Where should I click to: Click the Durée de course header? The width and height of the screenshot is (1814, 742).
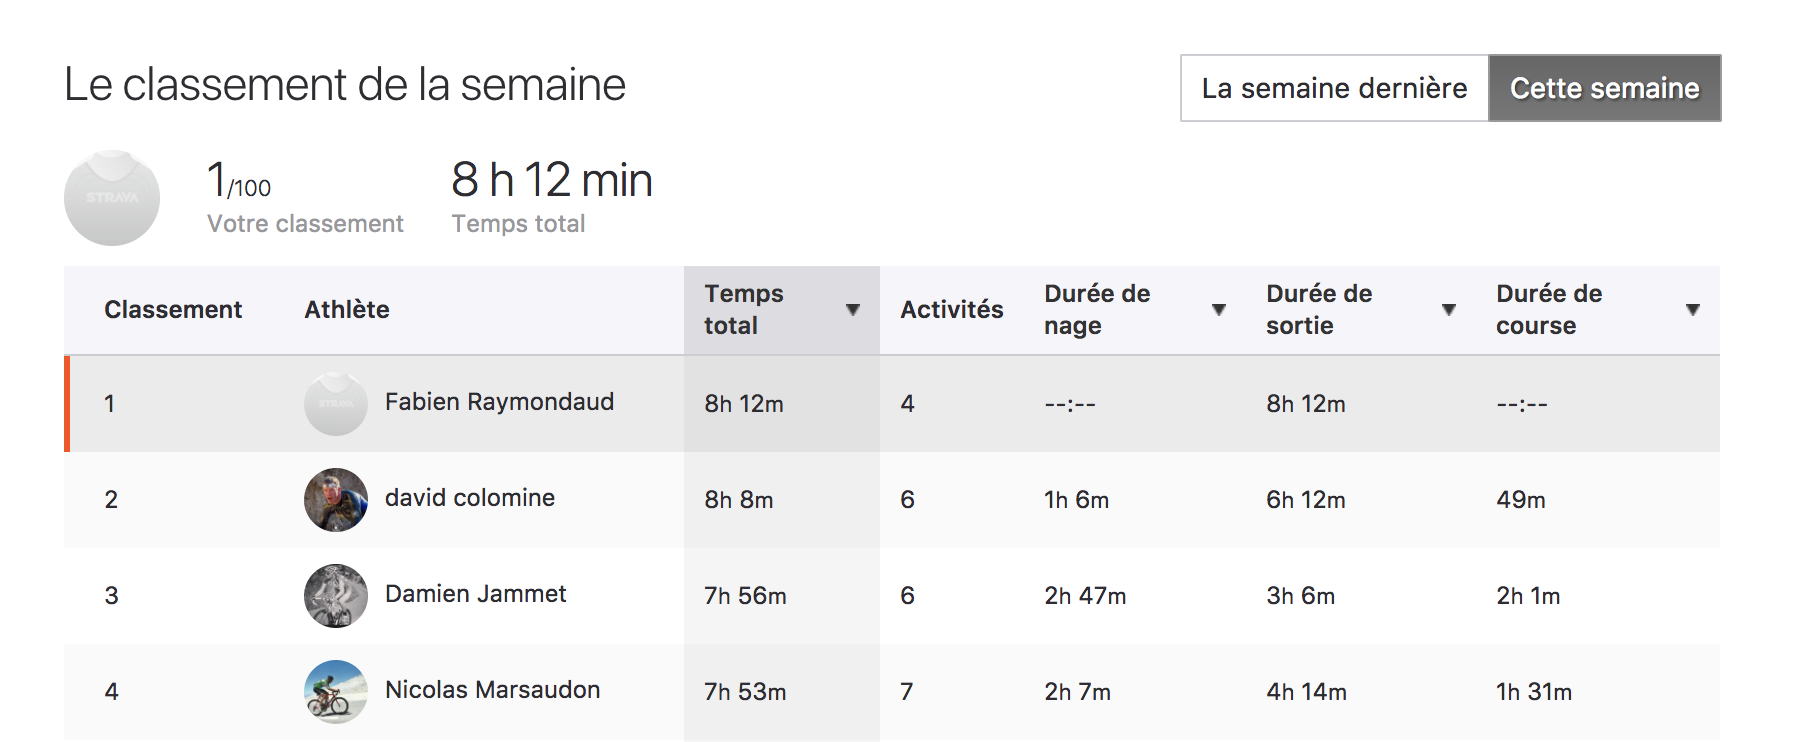point(1598,310)
